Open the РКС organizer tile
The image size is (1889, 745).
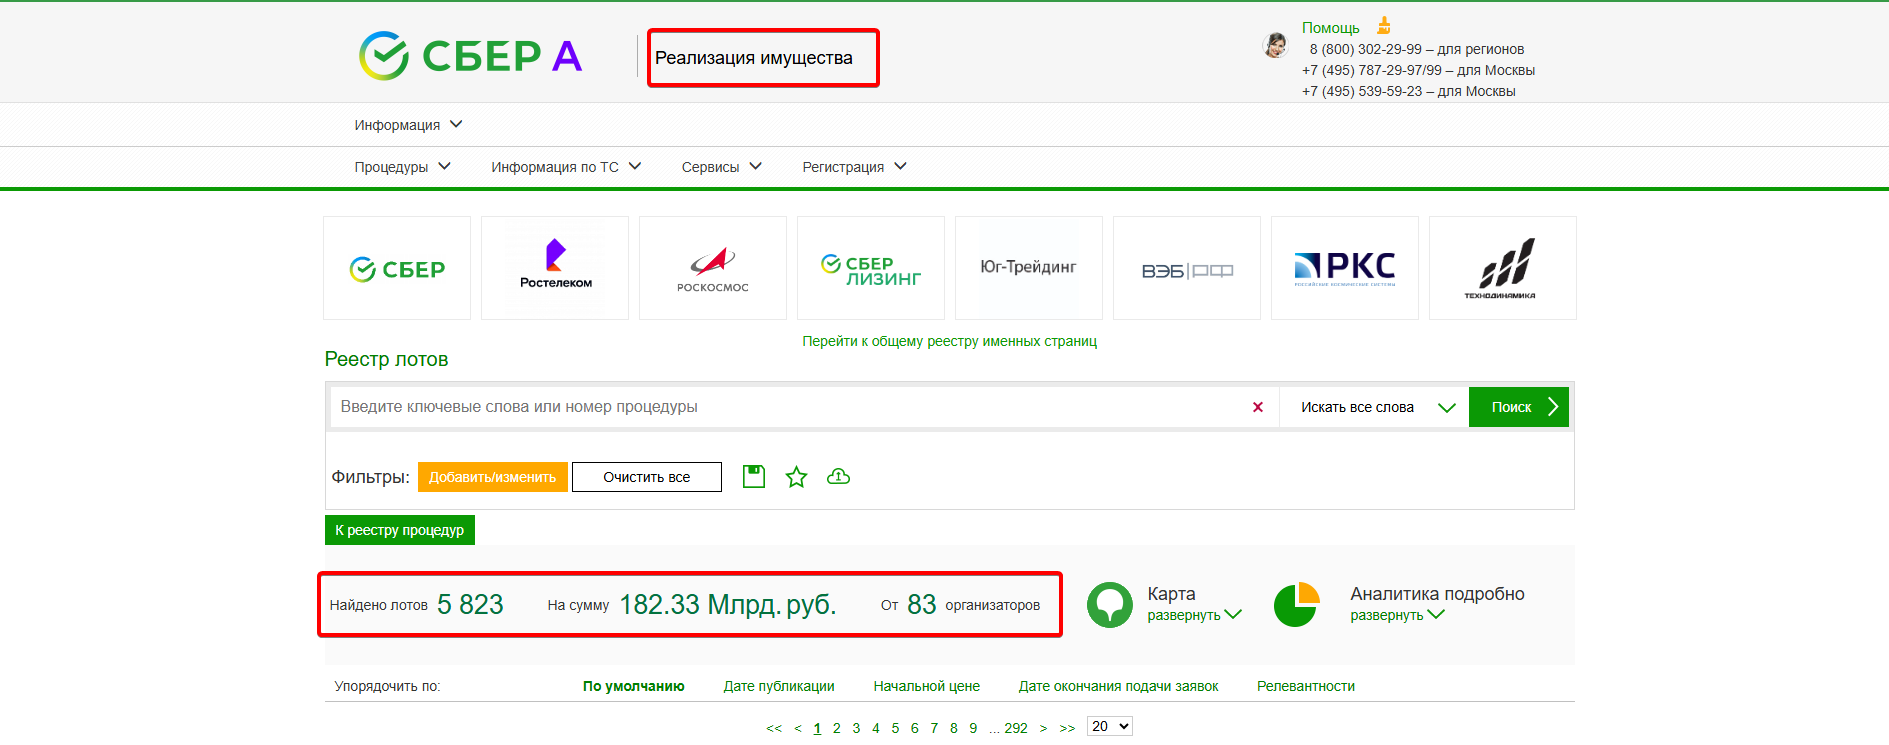coord(1345,268)
